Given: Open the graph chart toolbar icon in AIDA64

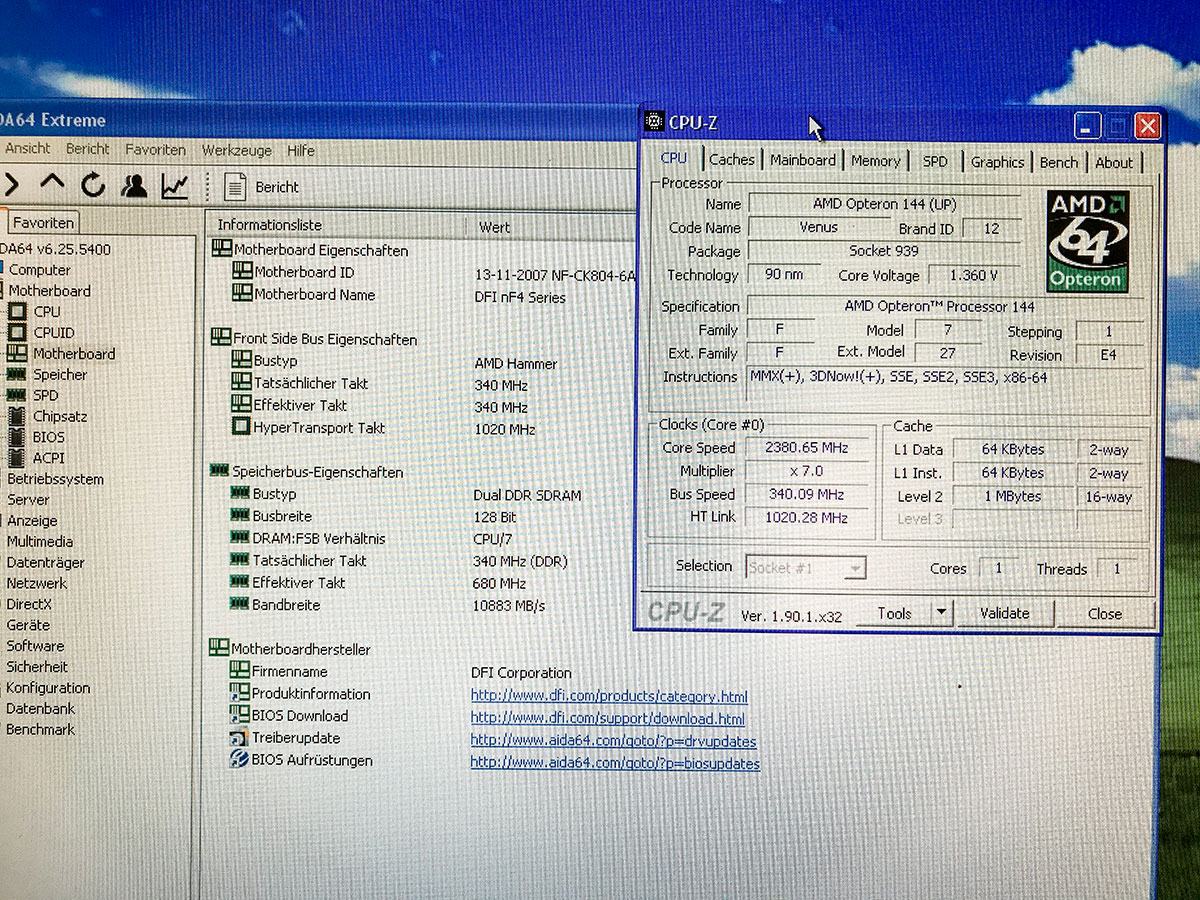Looking at the screenshot, I should (175, 185).
